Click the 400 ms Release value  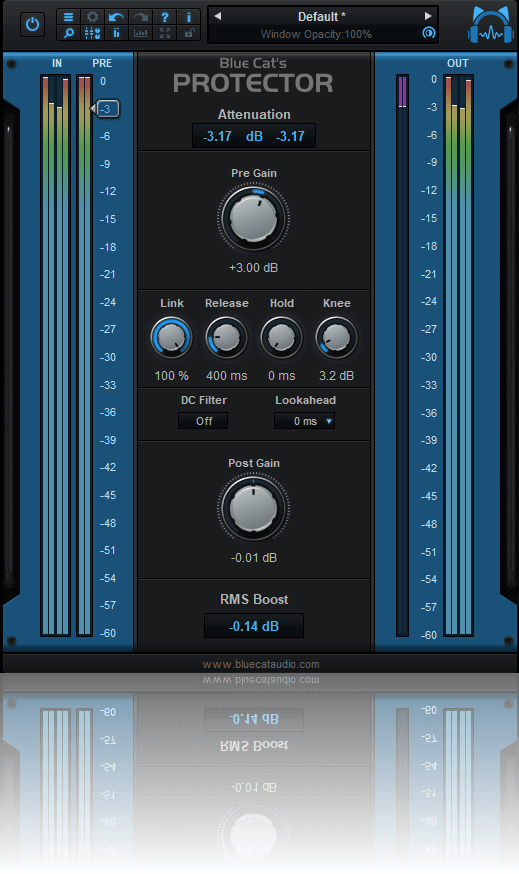[x=226, y=376]
